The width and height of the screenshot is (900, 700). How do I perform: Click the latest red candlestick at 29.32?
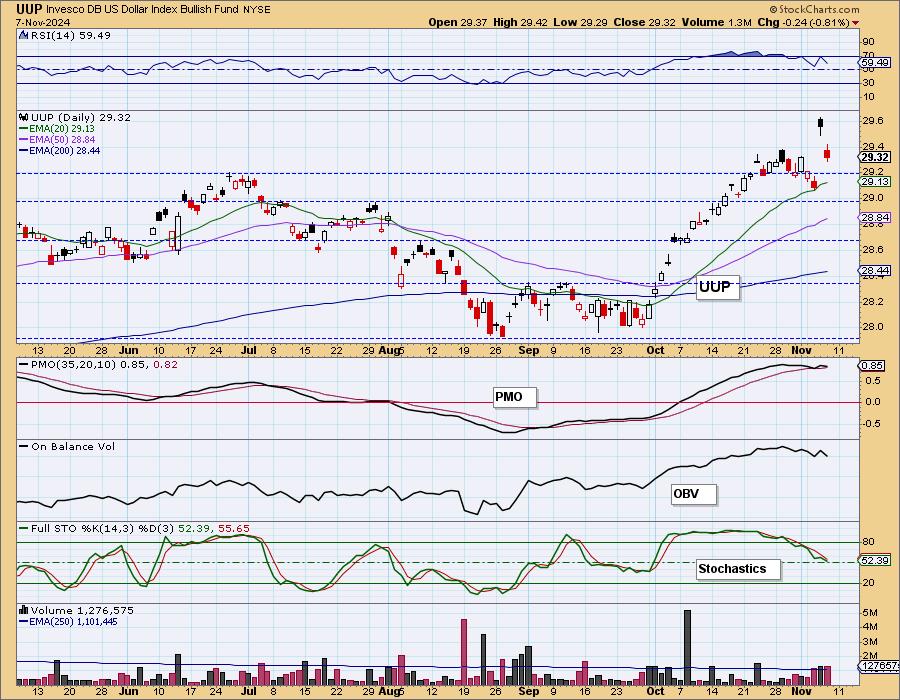[x=827, y=153]
